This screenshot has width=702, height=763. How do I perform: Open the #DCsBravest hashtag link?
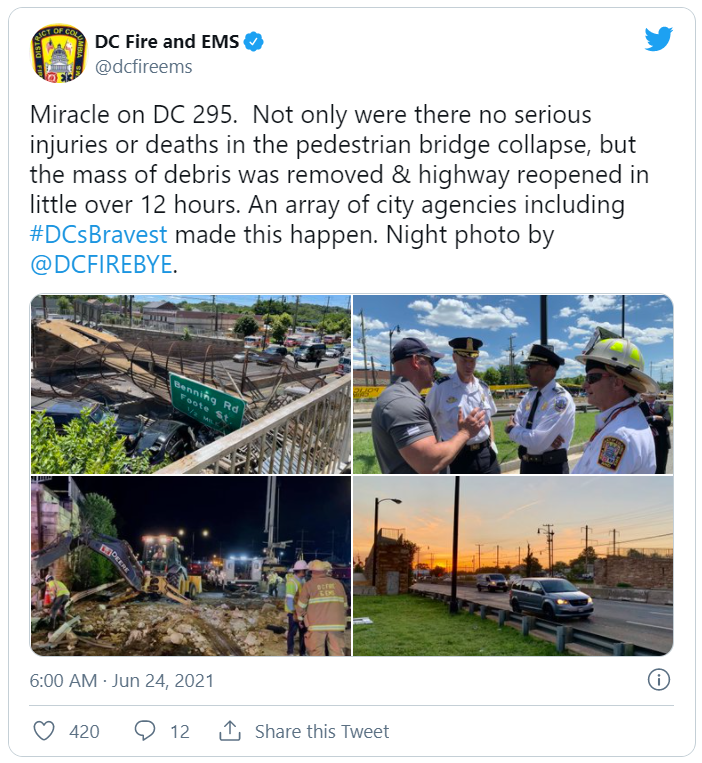pyautogui.click(x=99, y=235)
